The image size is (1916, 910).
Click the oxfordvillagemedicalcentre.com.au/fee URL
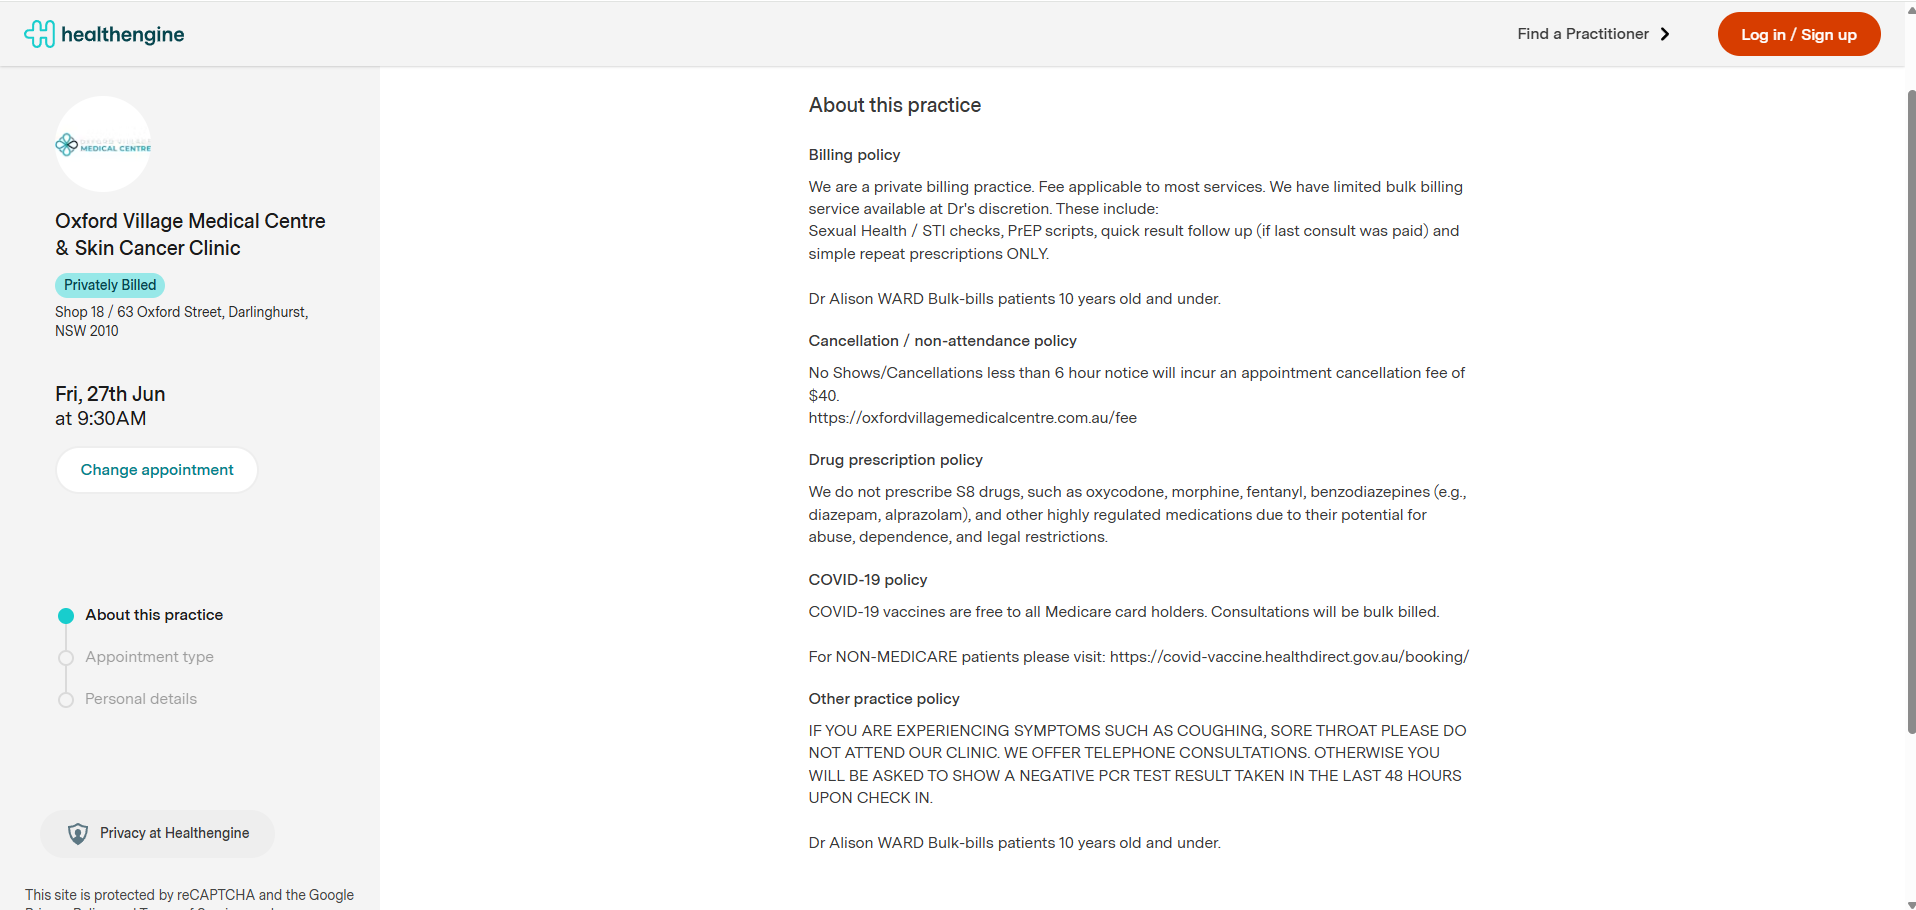[x=972, y=418]
